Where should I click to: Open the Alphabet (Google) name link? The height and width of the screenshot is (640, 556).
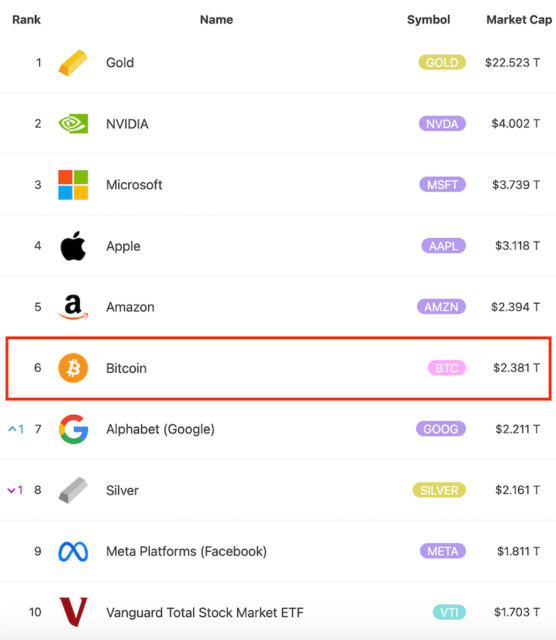point(160,429)
